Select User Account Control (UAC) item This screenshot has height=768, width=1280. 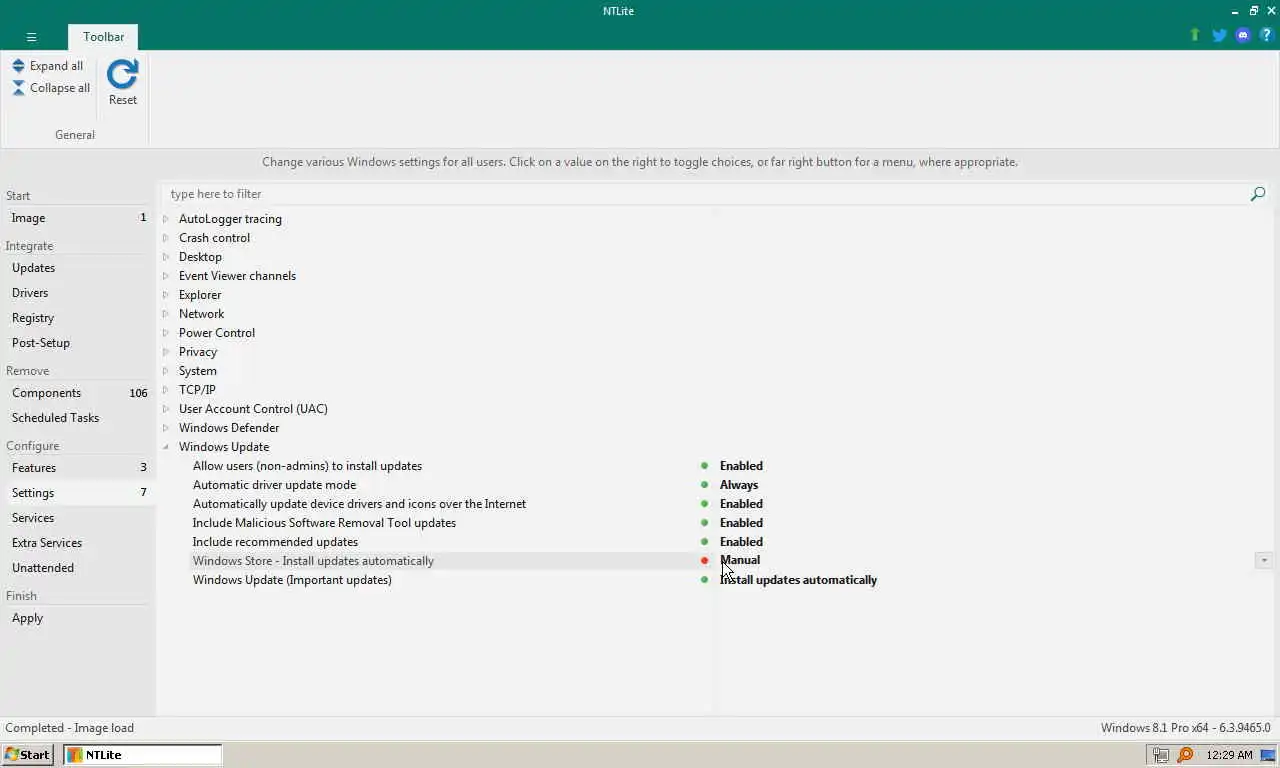pos(253,409)
